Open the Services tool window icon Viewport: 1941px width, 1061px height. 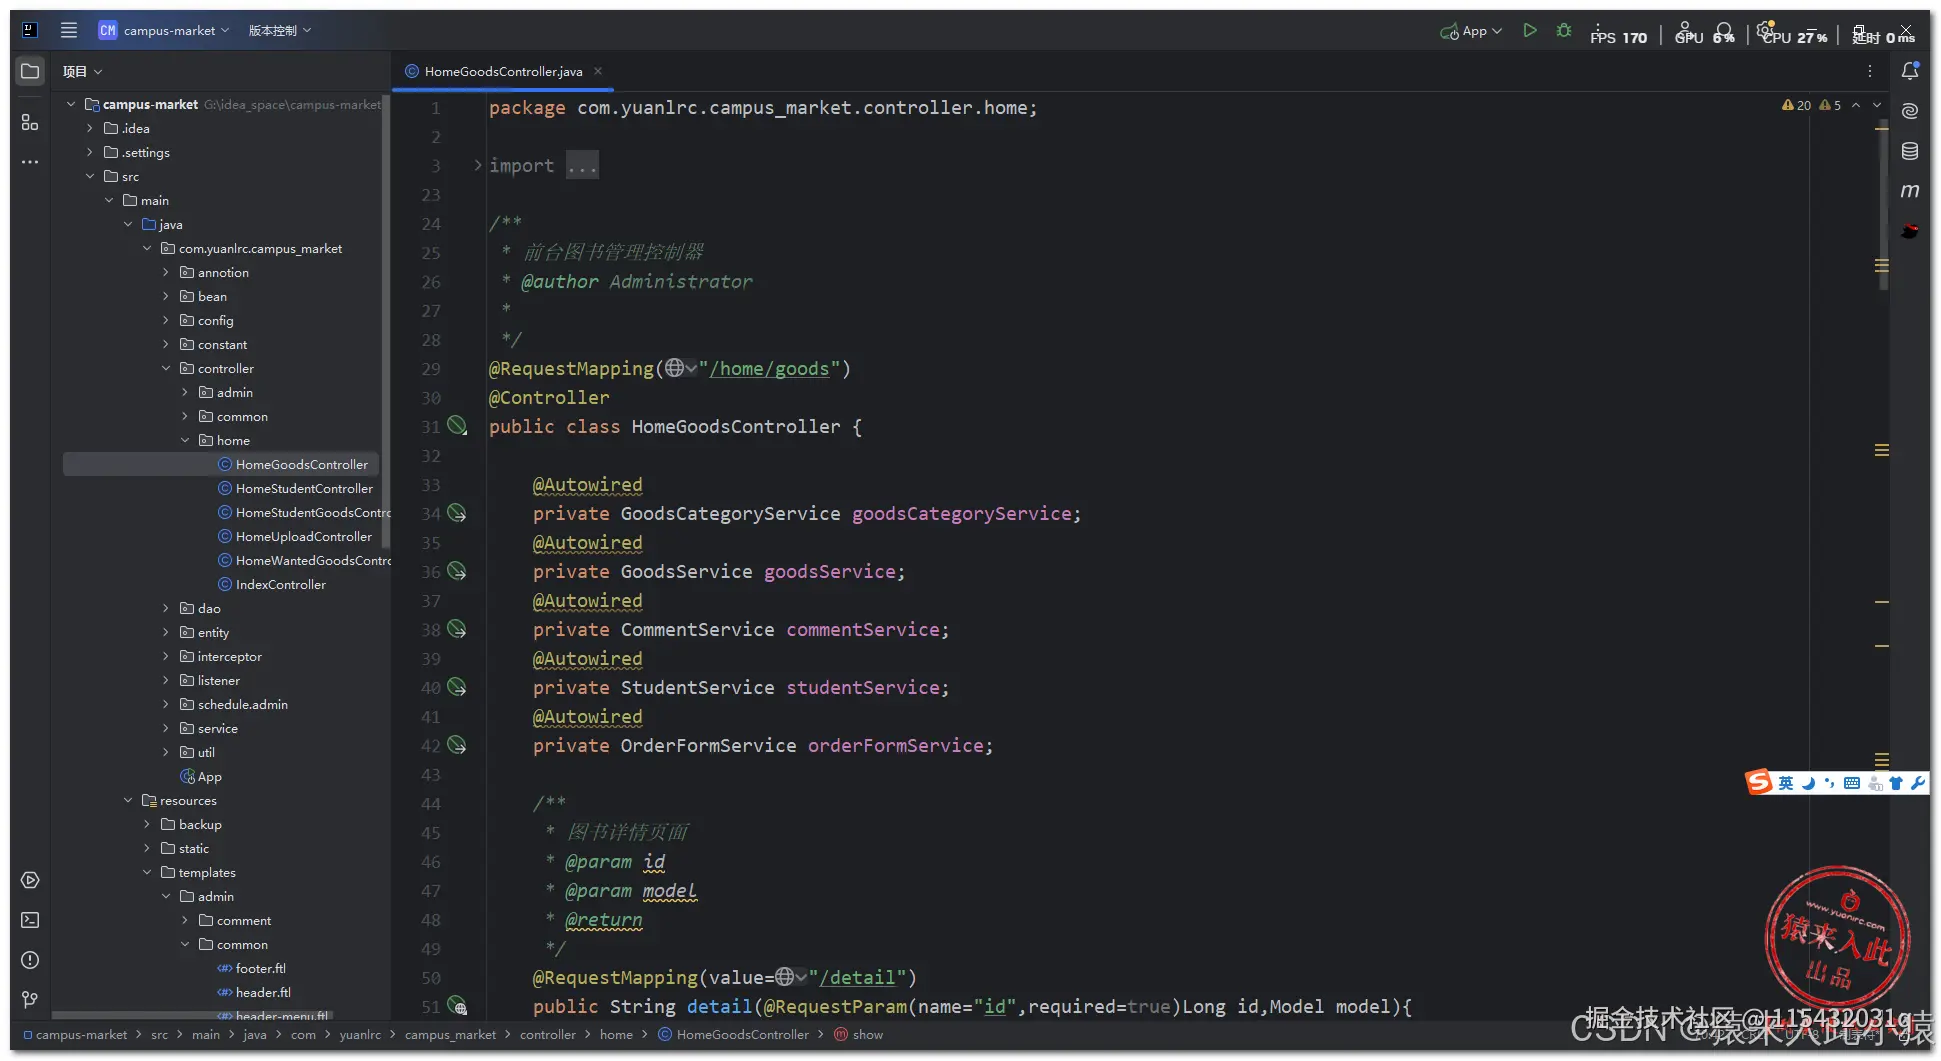click(30, 880)
